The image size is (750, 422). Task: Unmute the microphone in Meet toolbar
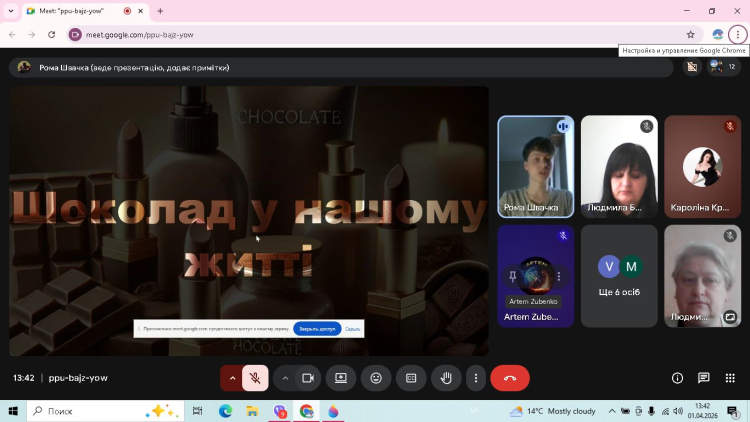coord(255,378)
